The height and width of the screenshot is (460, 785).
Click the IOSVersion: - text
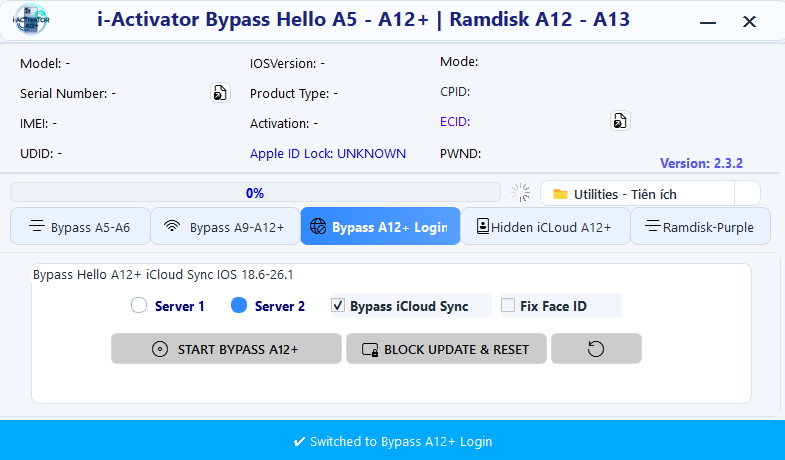(x=287, y=64)
